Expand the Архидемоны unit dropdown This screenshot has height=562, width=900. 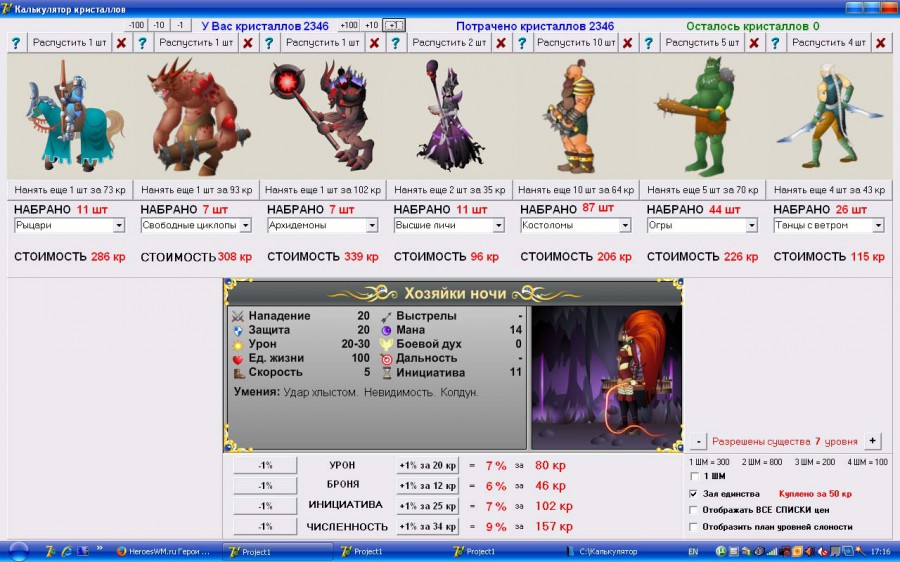(x=372, y=226)
